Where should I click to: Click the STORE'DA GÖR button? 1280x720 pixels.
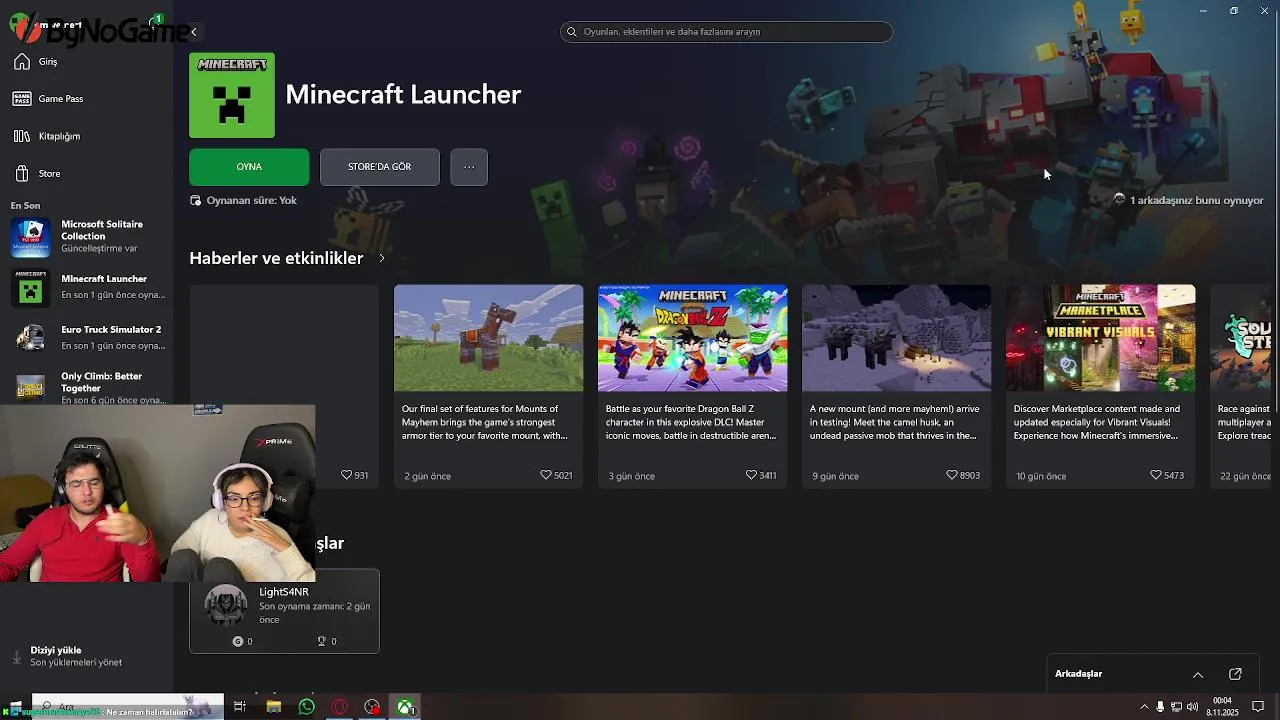380,167
